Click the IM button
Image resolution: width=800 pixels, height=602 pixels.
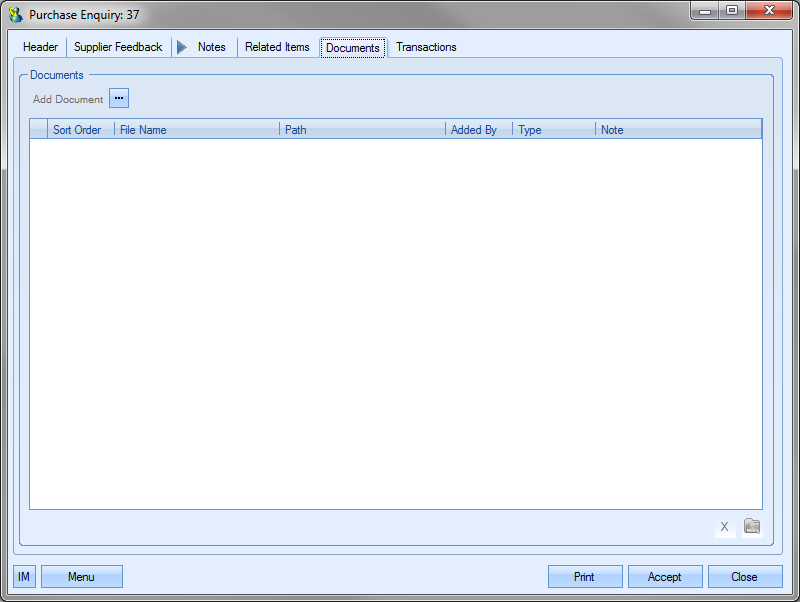(24, 576)
